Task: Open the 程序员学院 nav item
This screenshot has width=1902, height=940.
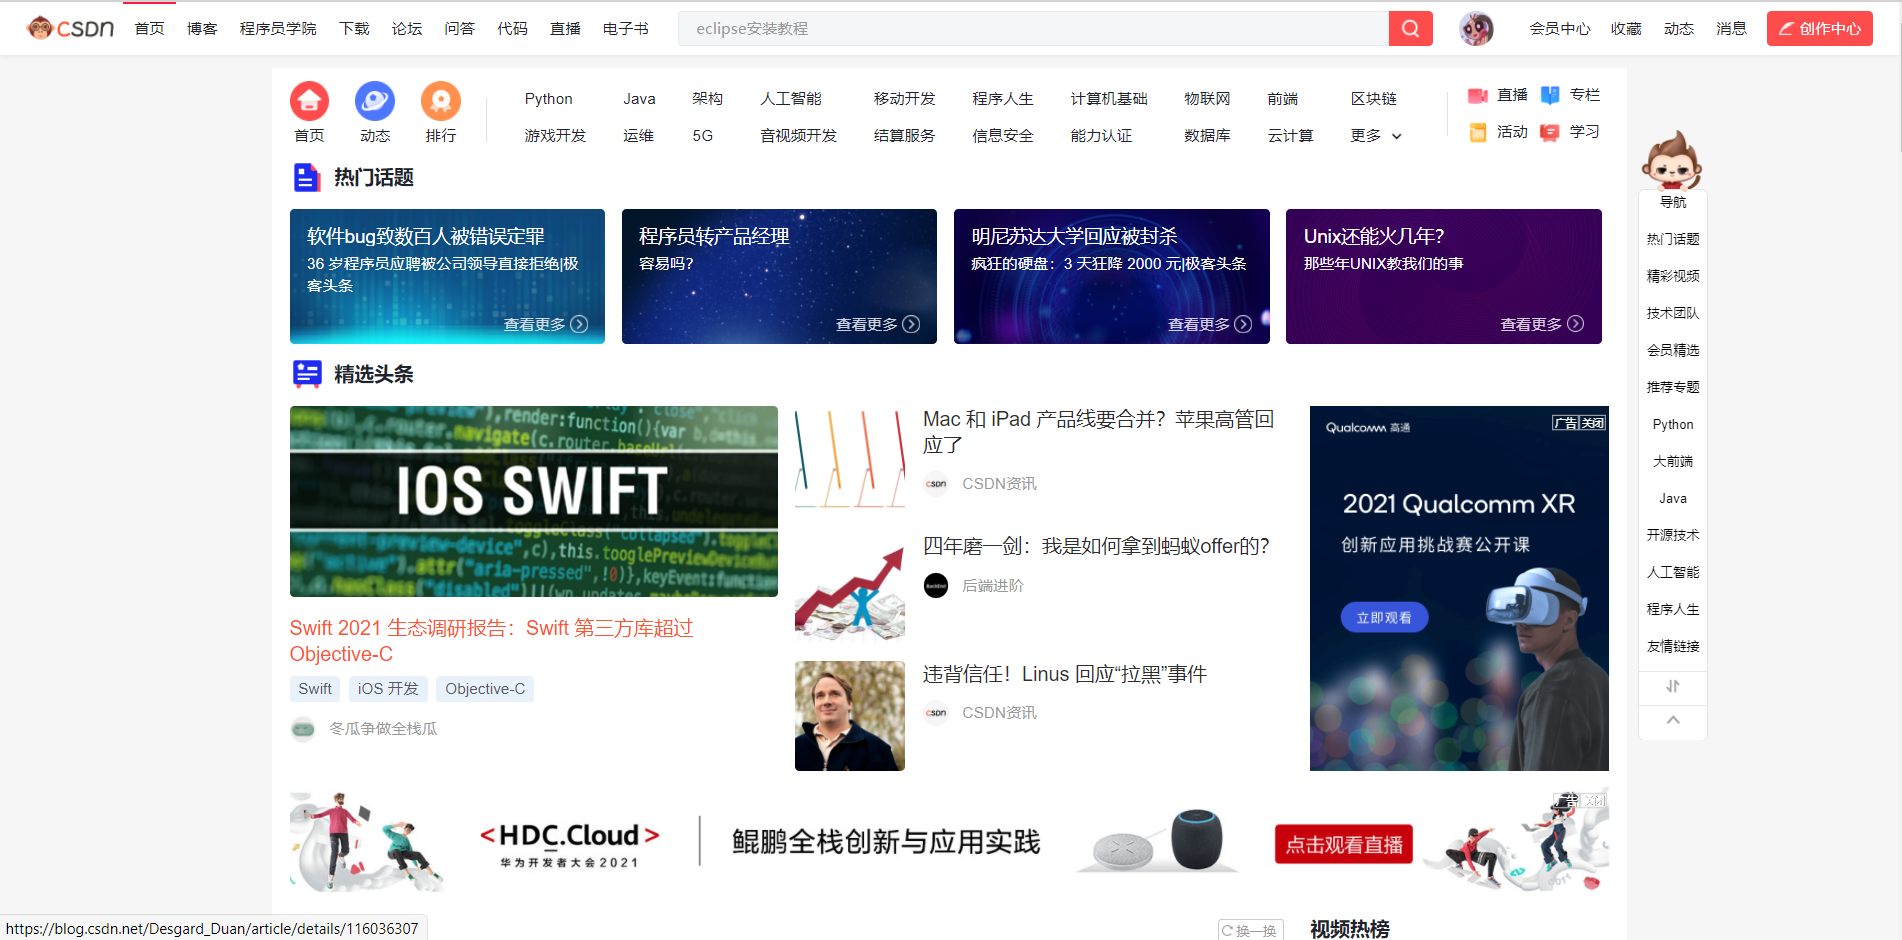Action: pyautogui.click(x=278, y=29)
